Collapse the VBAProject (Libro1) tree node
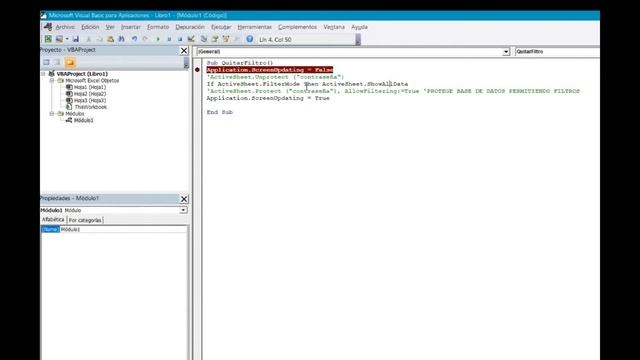 click(44, 74)
